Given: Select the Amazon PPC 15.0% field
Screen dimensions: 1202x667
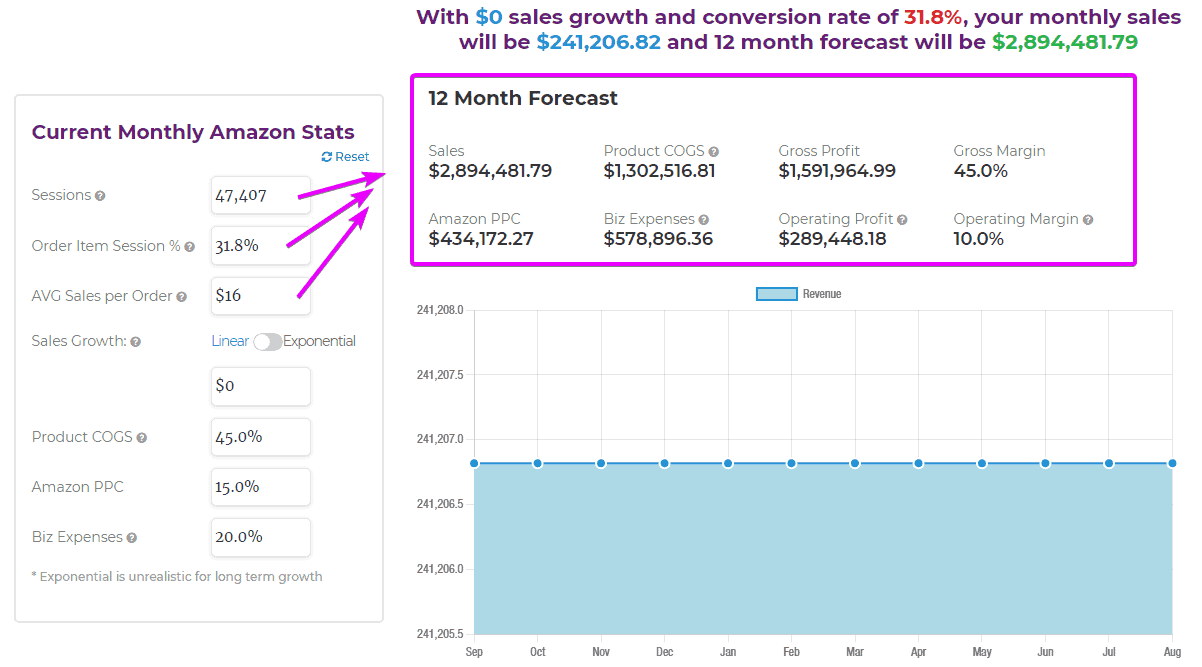Looking at the screenshot, I should [260, 487].
